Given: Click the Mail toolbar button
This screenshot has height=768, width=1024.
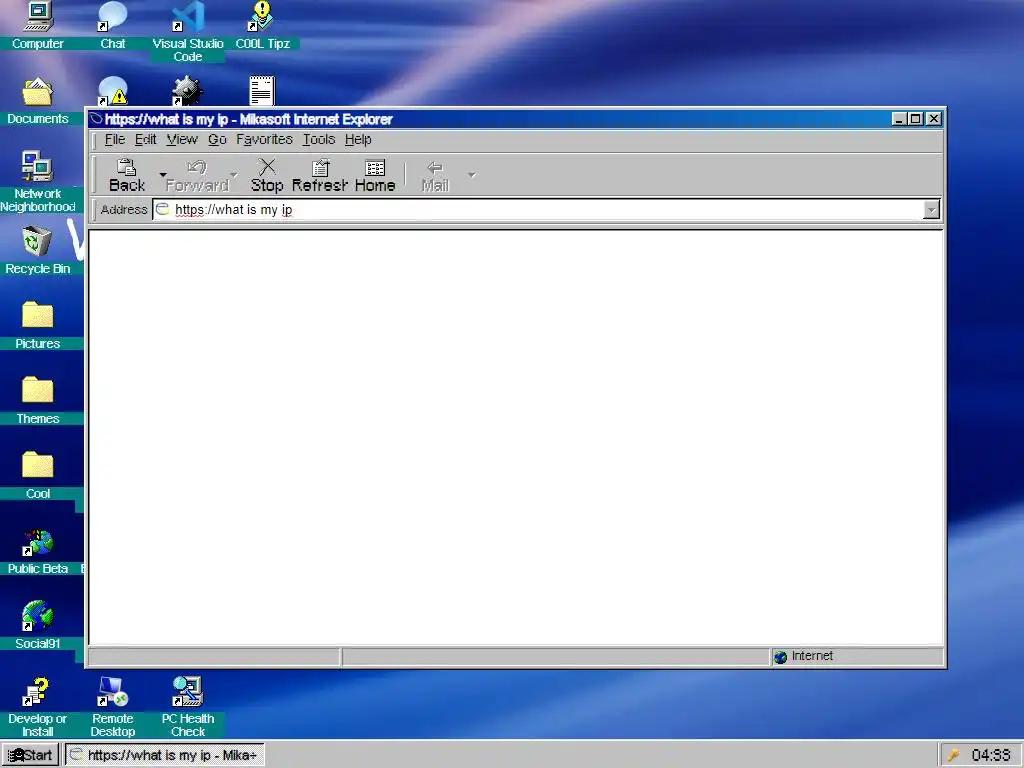Looking at the screenshot, I should (435, 176).
